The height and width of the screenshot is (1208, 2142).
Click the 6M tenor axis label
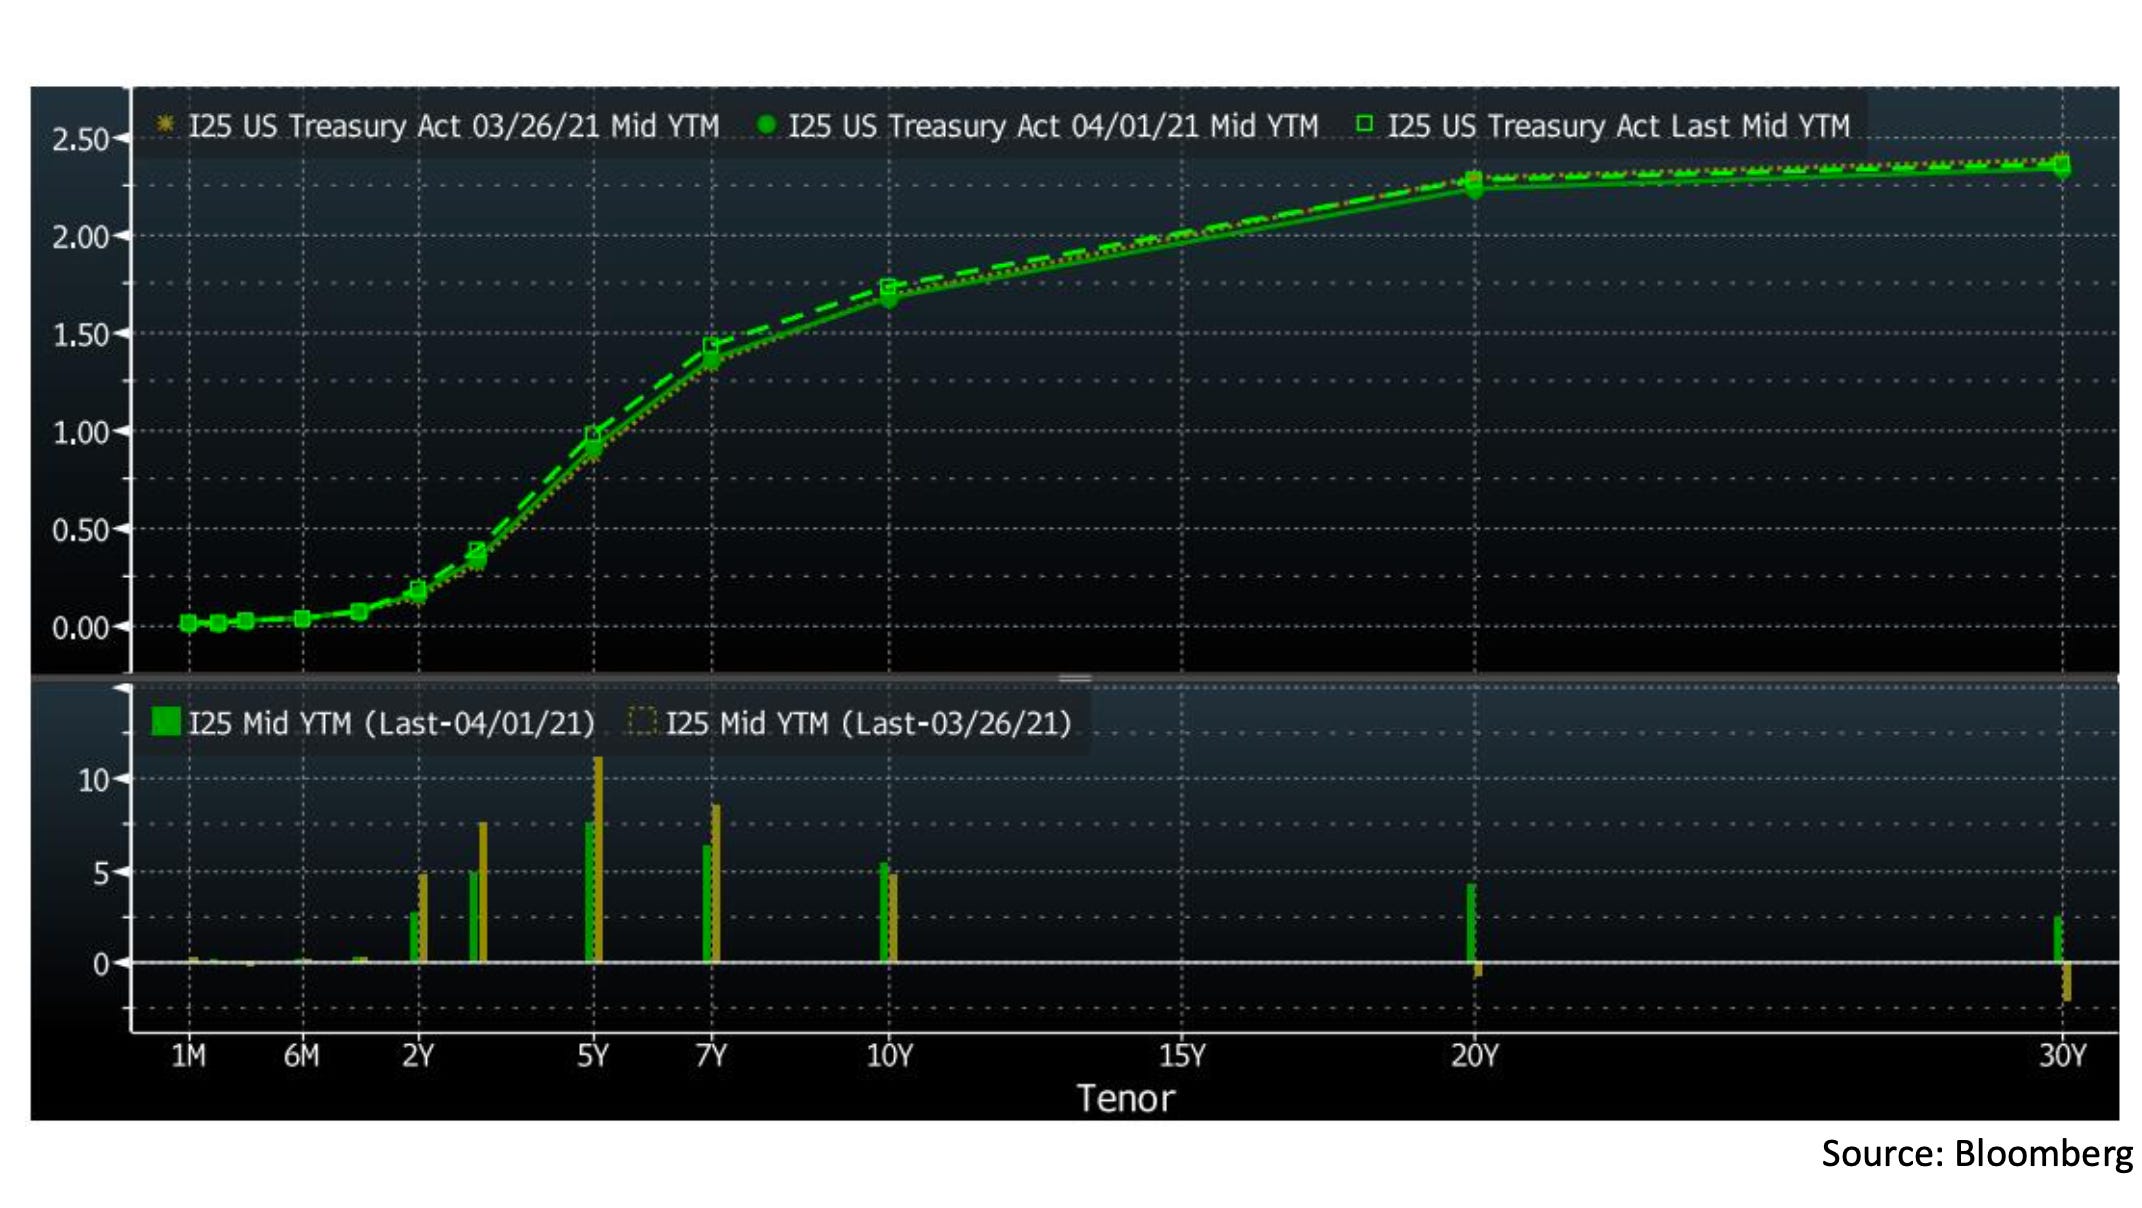coord(301,1055)
